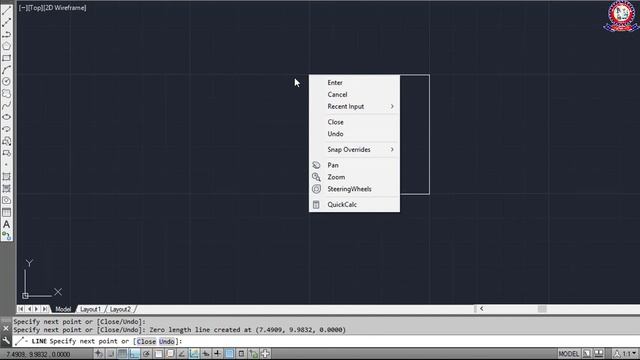This screenshot has width=640, height=360.
Task: Click the Quick View Drawings icon
Action: [x=599, y=353]
